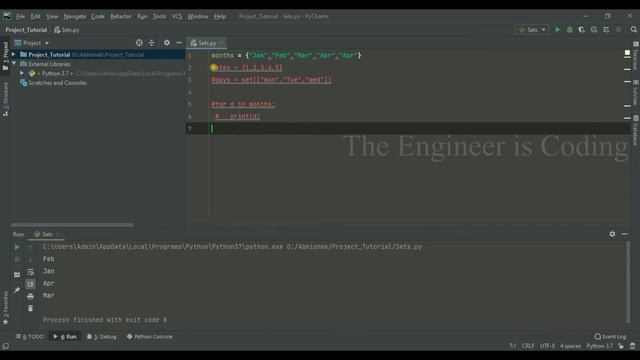The image size is (640, 360).
Task: Toggle soft-wrap in Run console
Action: (30, 272)
